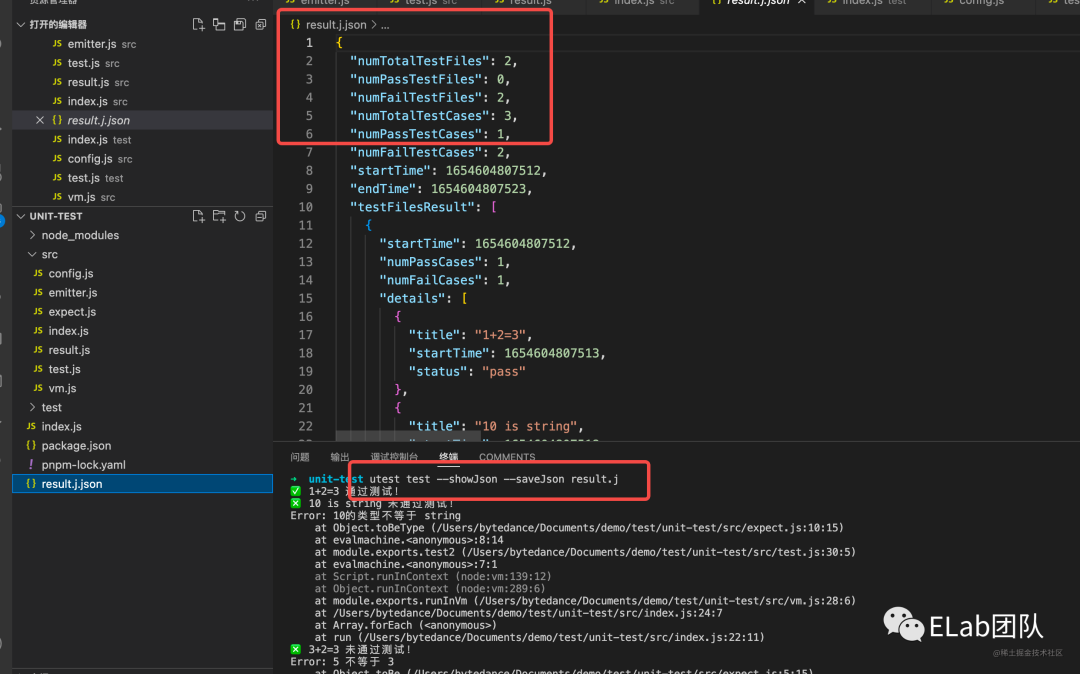Viewport: 1080px width, 674px height.
Task: Click New Untitled File icon in 打开的编辑器 header
Action: pos(198,25)
